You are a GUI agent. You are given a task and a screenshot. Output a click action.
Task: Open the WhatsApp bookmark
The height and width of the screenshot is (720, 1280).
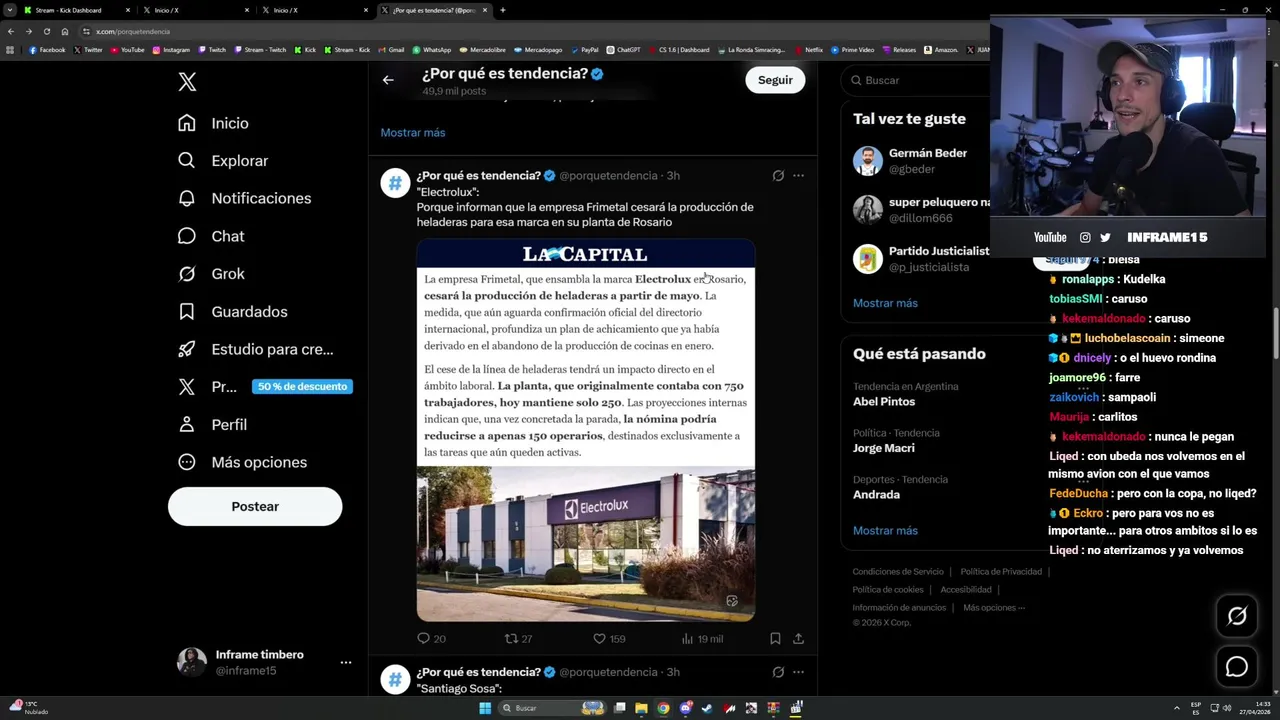click(431, 50)
